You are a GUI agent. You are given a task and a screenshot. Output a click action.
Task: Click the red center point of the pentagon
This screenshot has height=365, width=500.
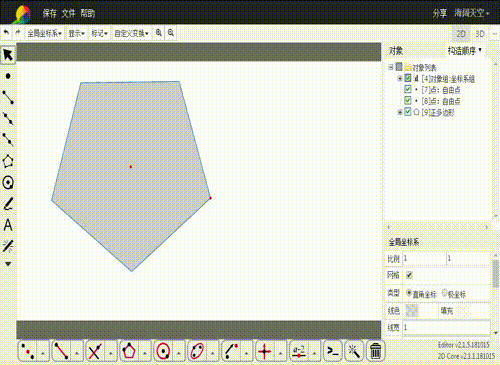(131, 167)
